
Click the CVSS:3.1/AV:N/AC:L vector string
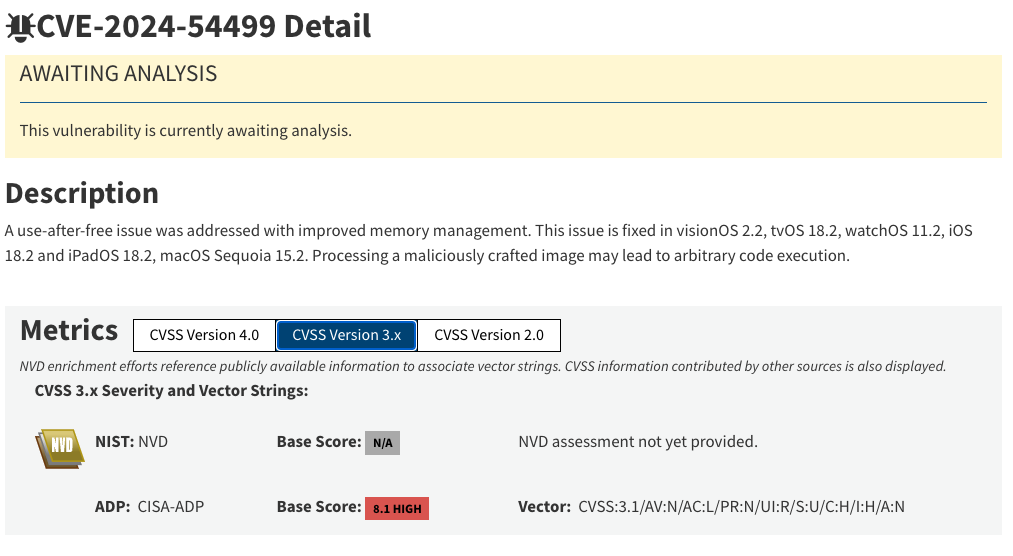[741, 507]
